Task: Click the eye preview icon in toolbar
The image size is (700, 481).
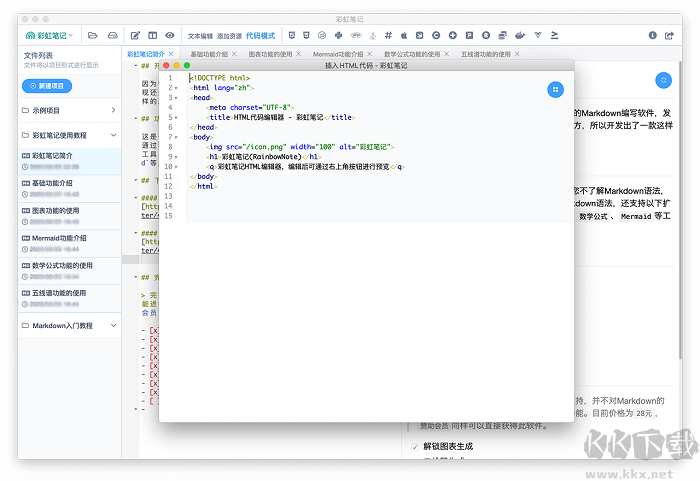Action: 170,35
